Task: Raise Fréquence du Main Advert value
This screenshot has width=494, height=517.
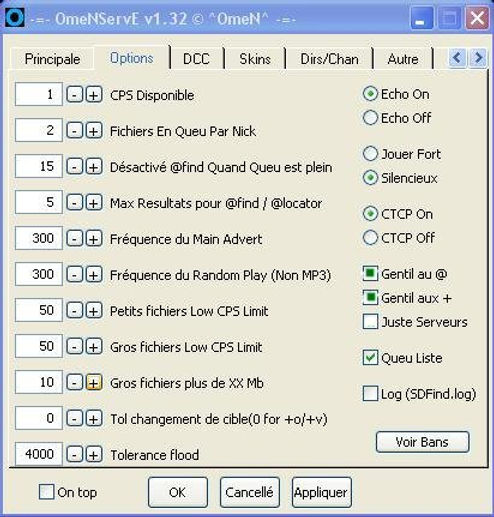Action: 94,239
